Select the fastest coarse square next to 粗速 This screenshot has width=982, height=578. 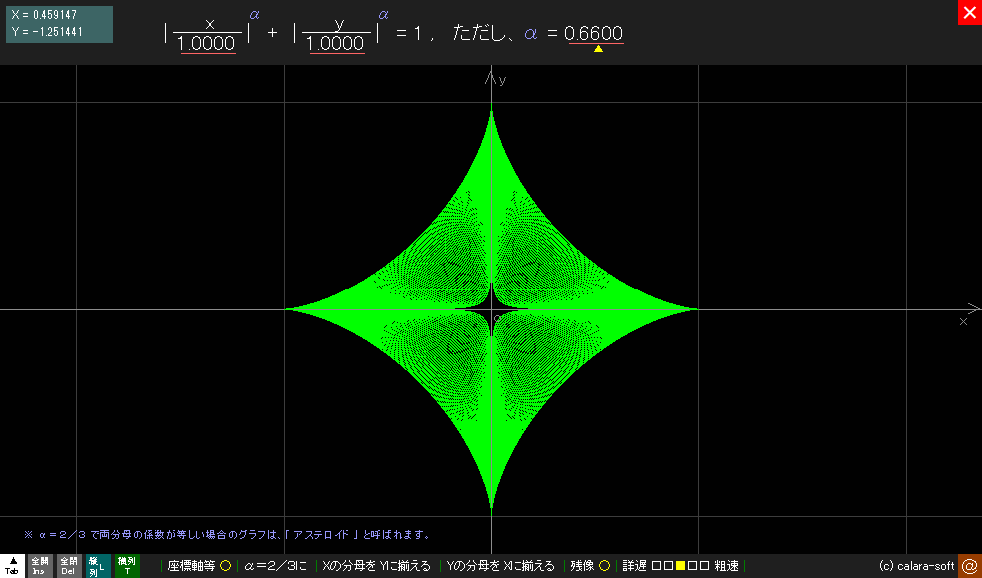point(704,566)
